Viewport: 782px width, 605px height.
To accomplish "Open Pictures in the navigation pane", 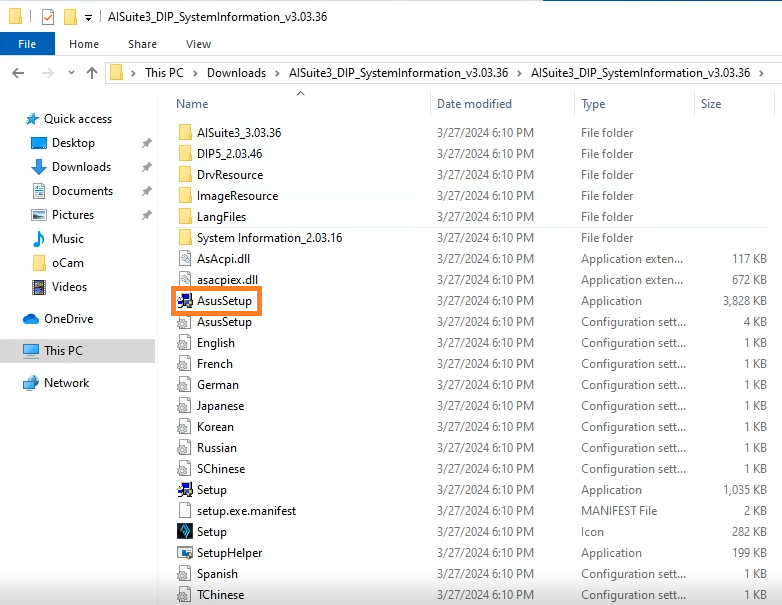I will [63, 214].
